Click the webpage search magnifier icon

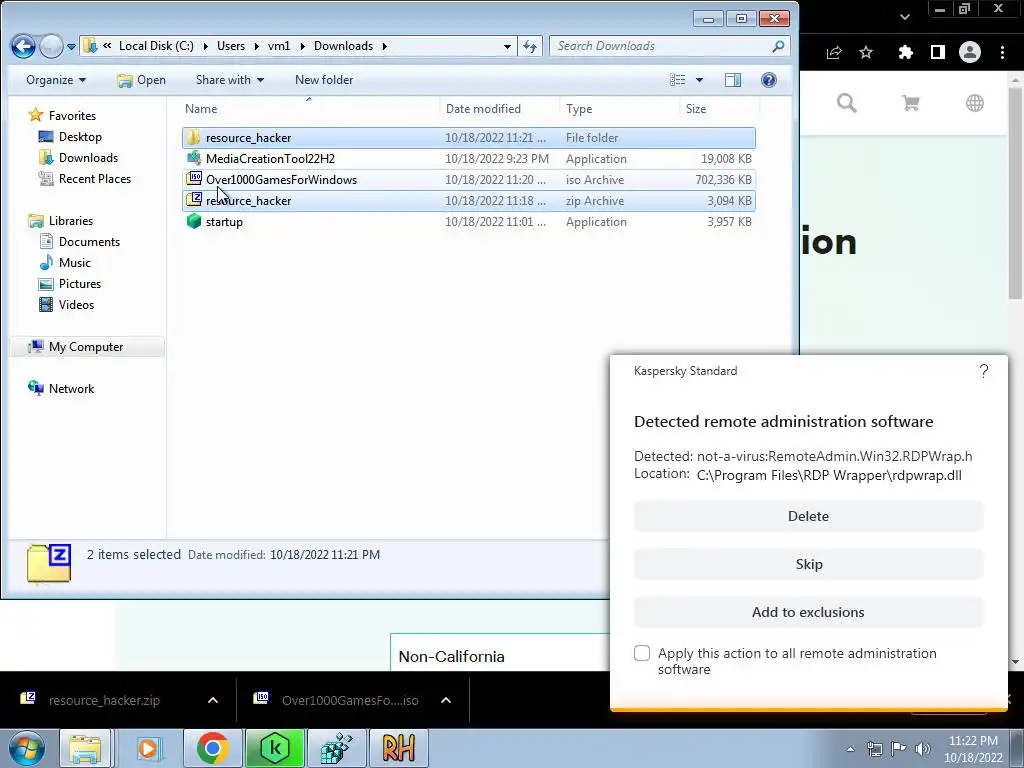coord(847,103)
